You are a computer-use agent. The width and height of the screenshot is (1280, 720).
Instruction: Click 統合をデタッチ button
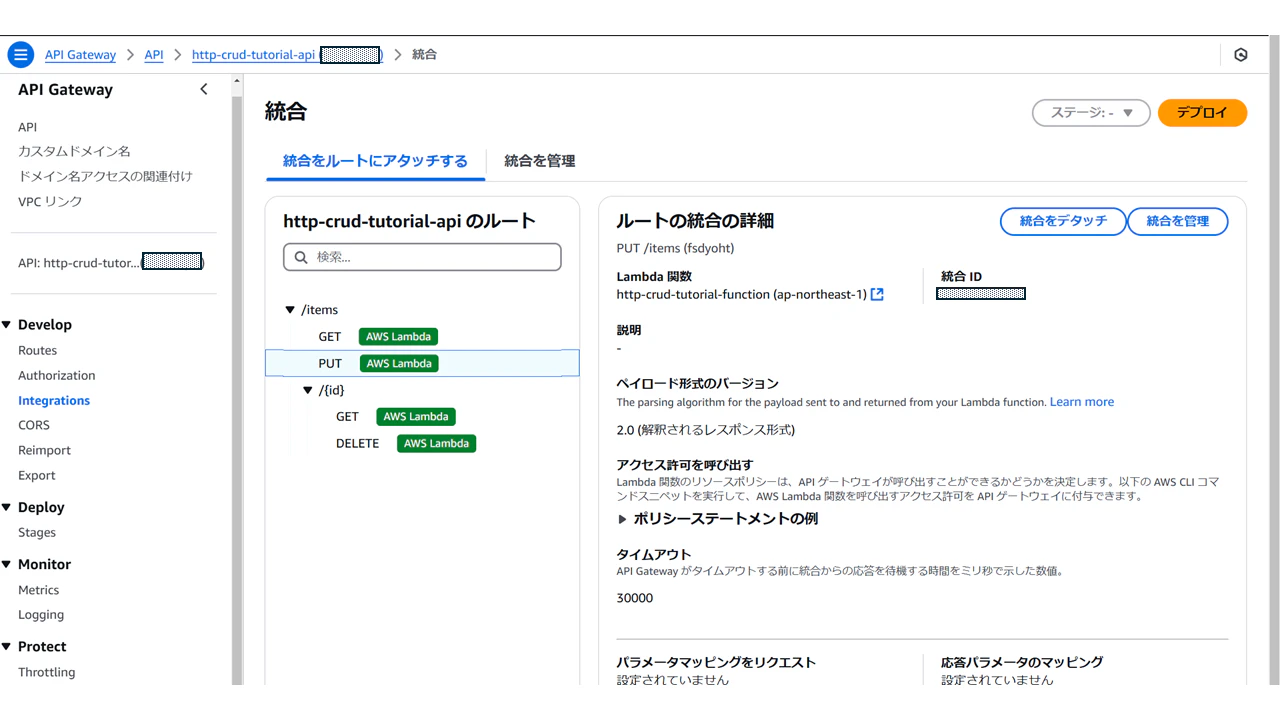1063,221
